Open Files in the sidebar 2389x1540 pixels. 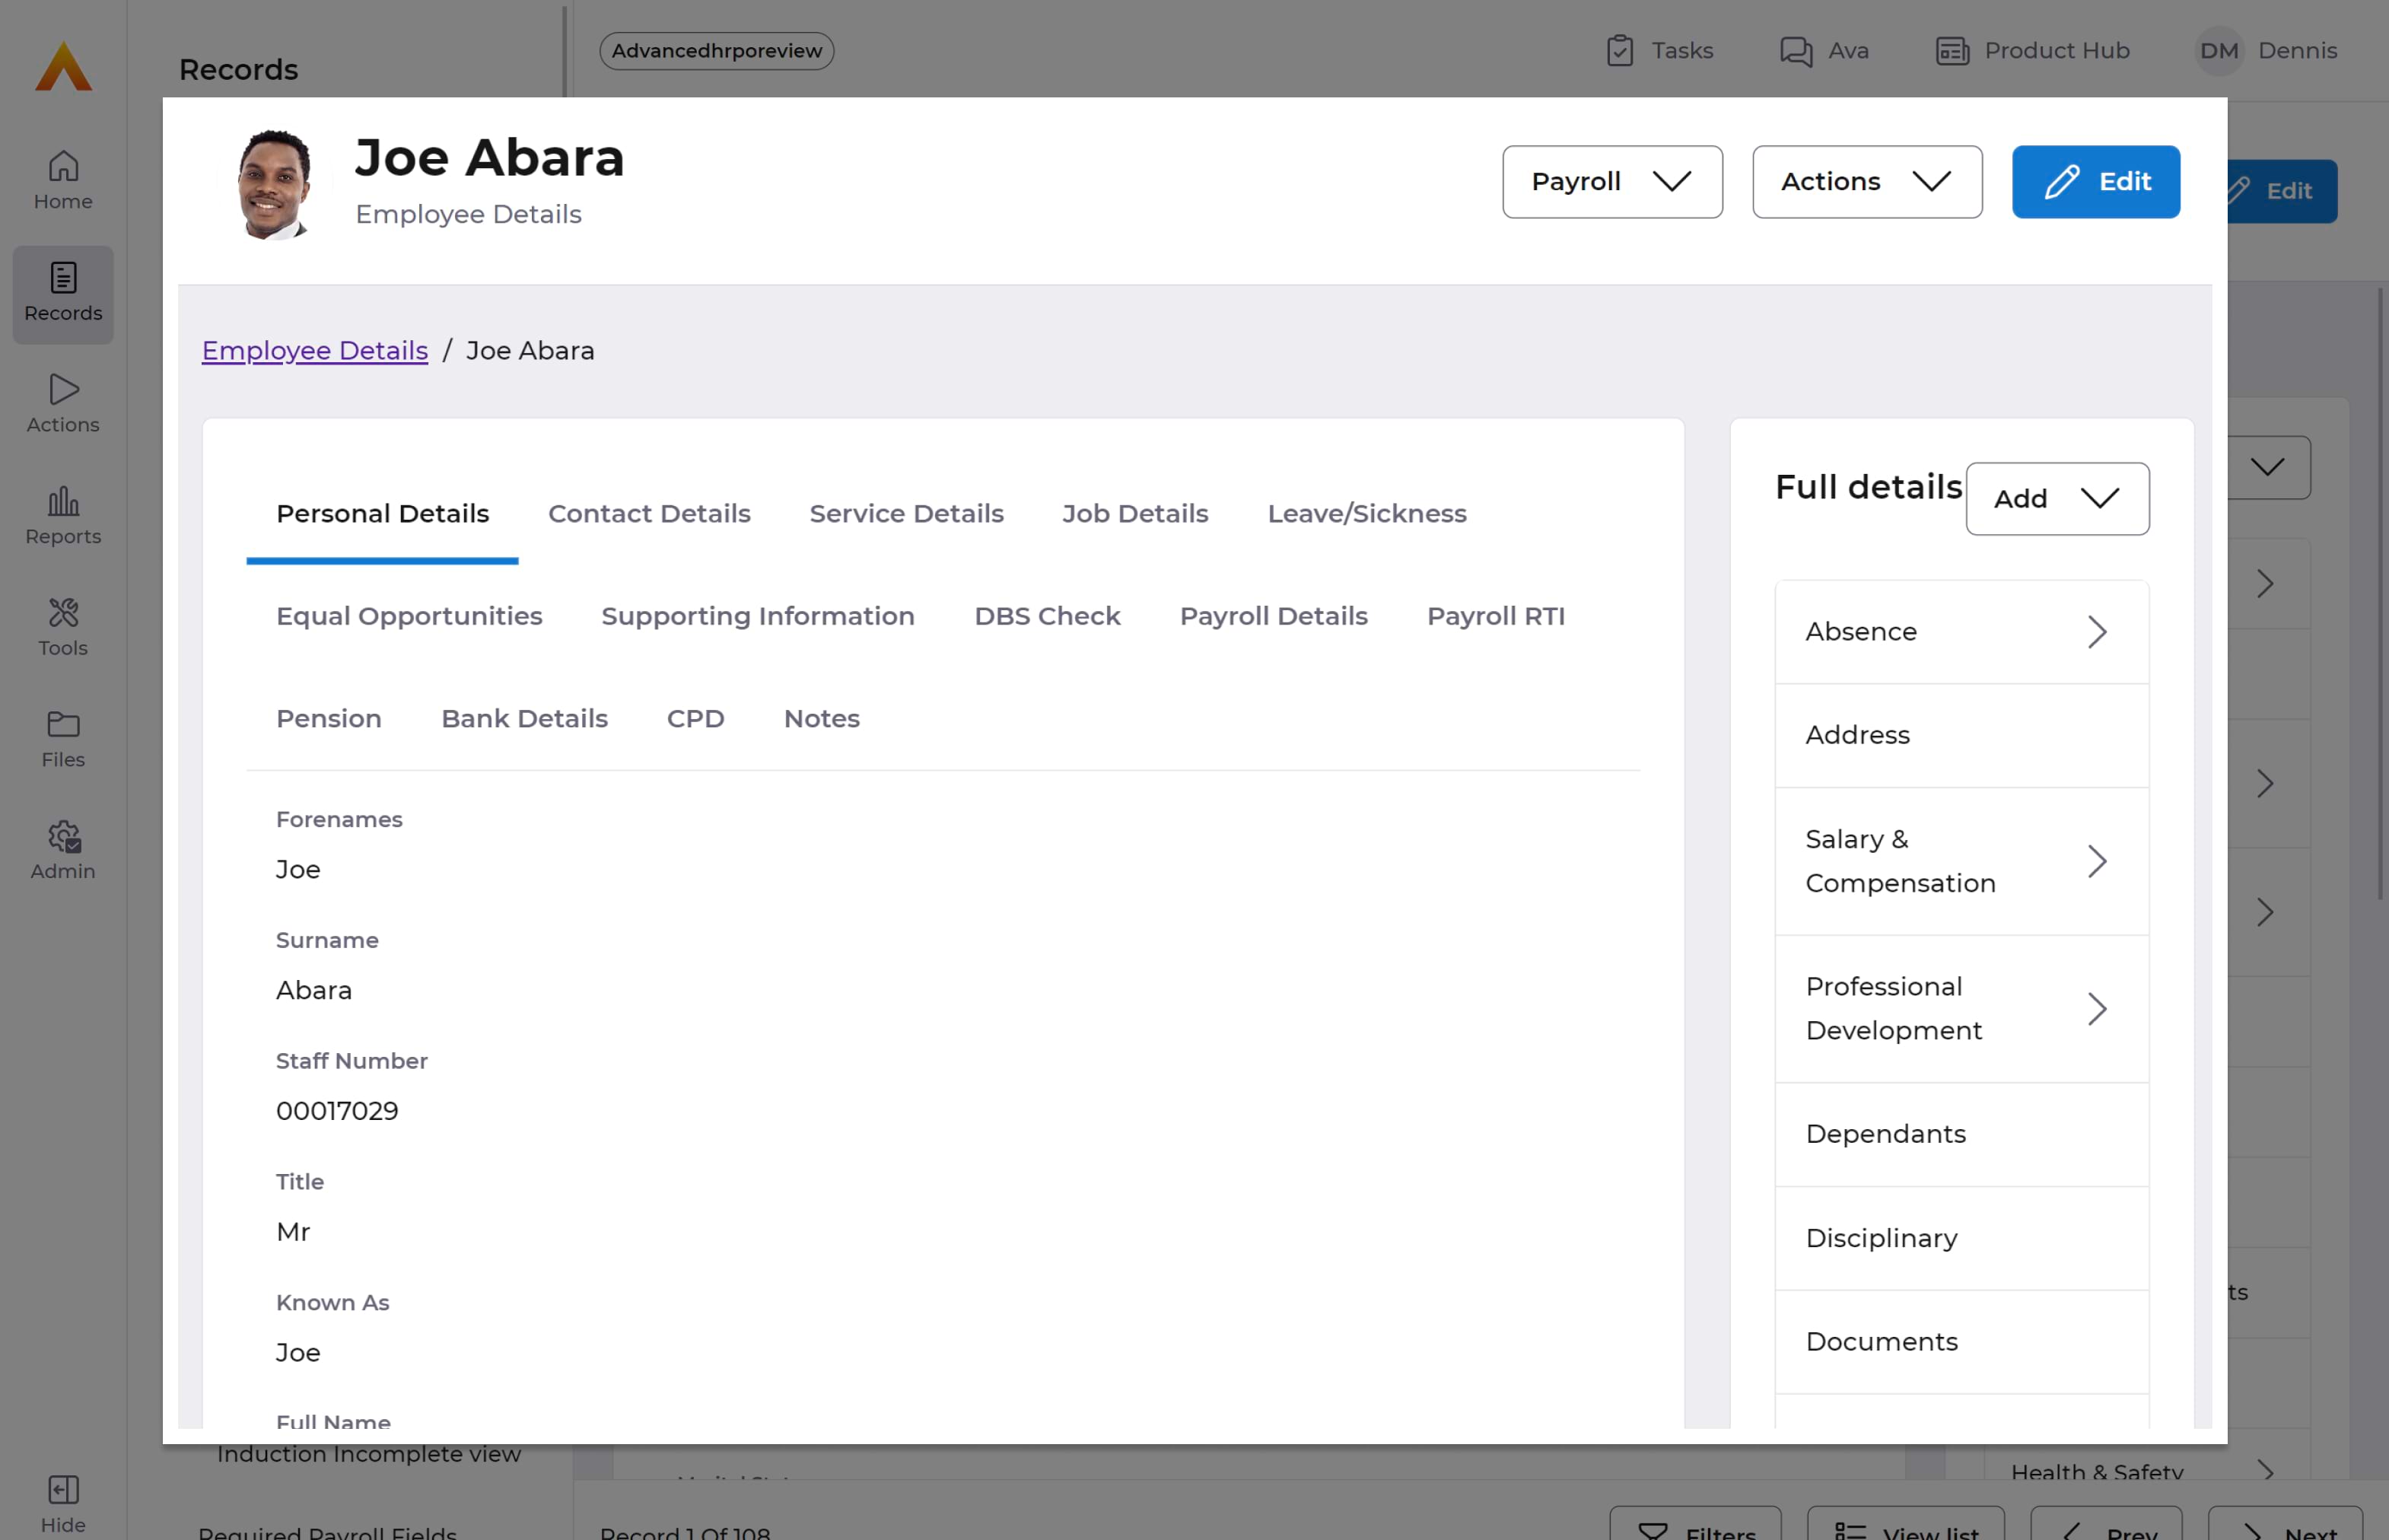point(63,739)
